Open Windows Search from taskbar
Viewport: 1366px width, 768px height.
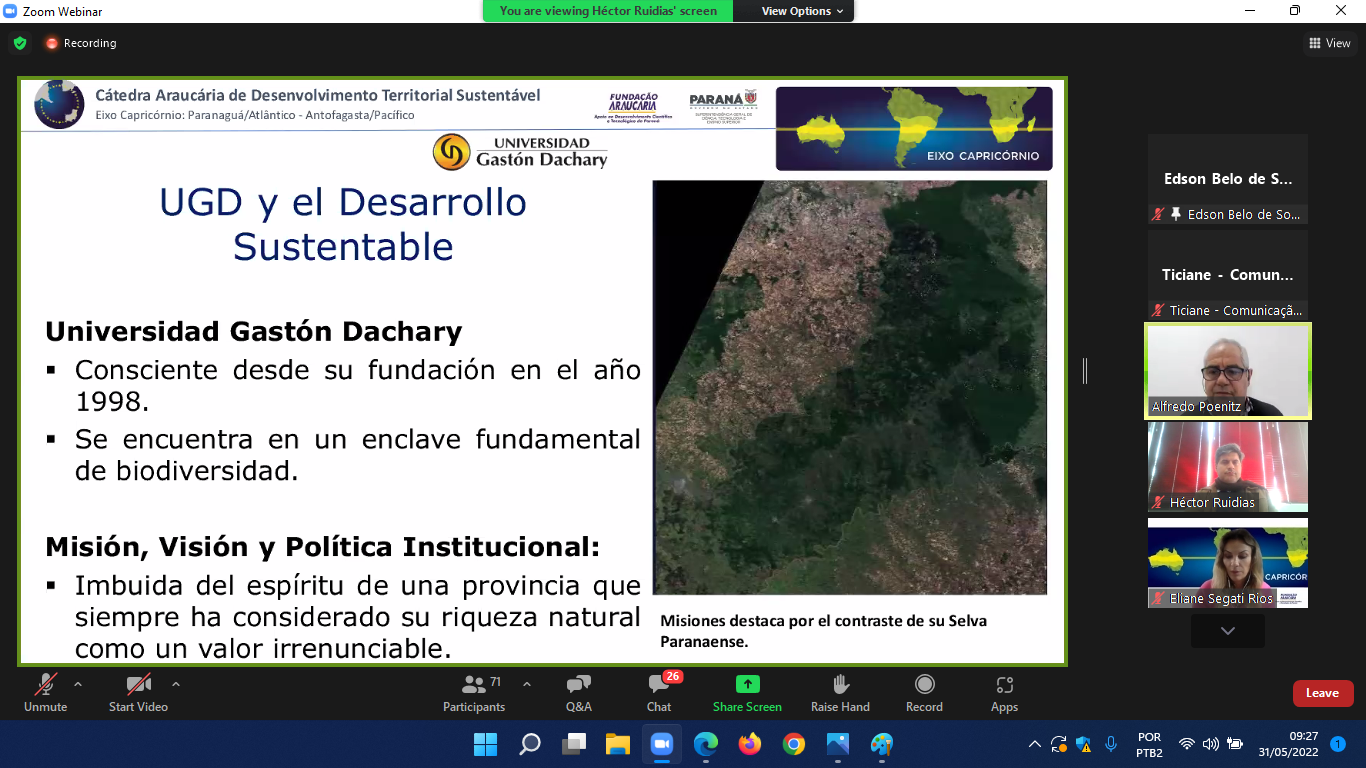(x=530, y=744)
